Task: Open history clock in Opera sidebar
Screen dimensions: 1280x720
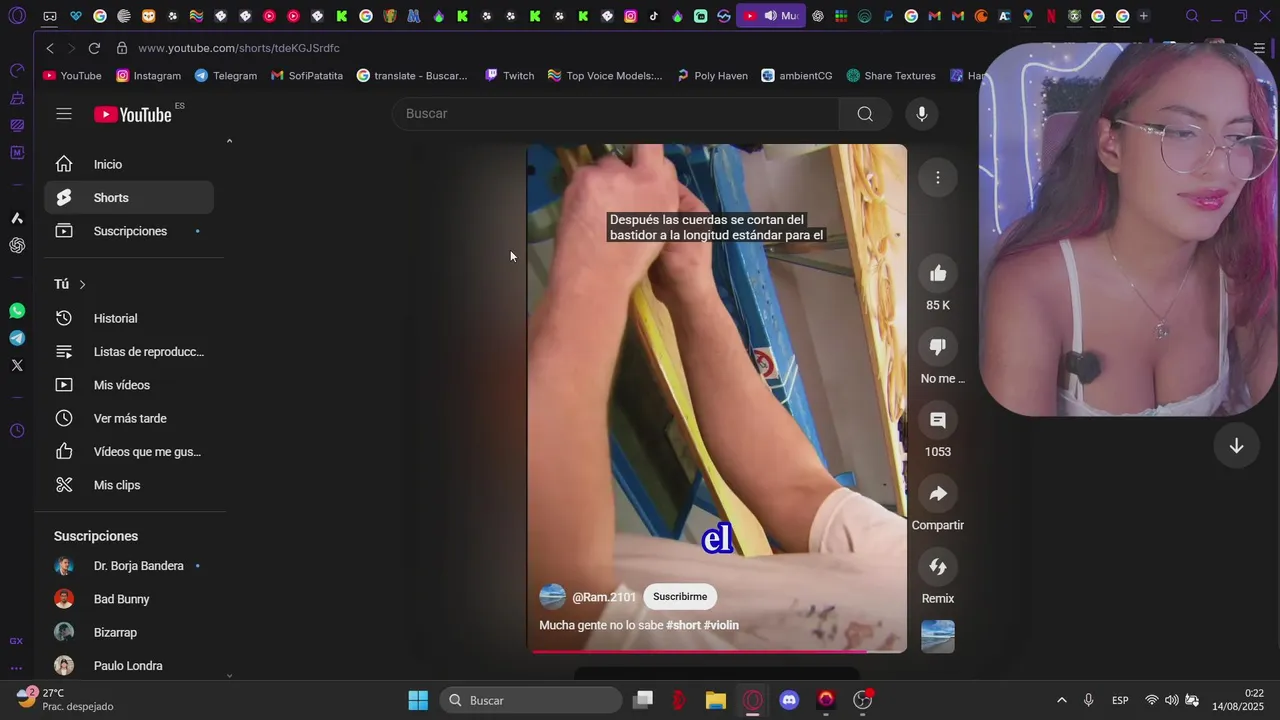Action: [x=17, y=431]
